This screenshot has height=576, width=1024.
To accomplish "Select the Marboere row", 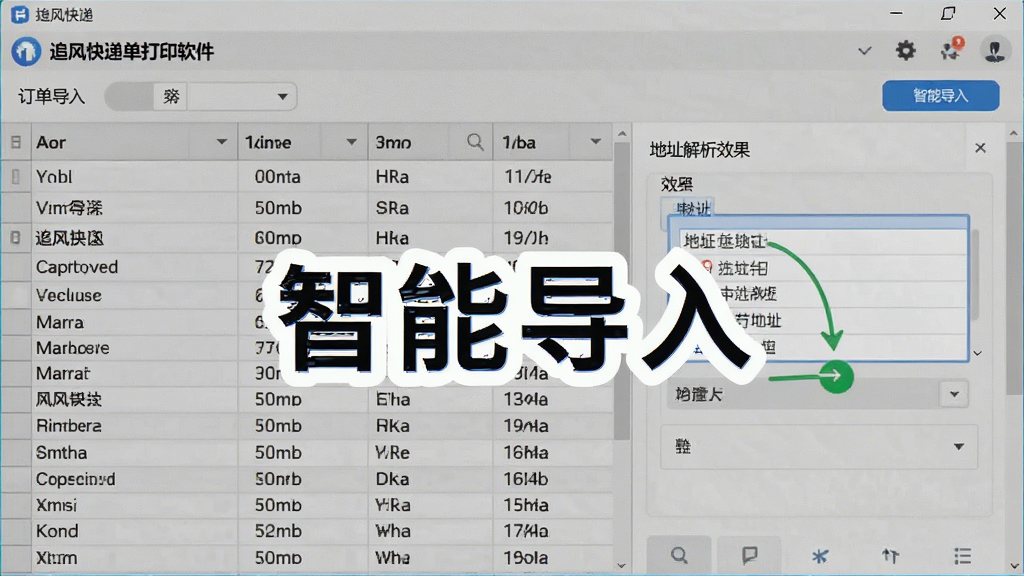I will tap(307, 347).
